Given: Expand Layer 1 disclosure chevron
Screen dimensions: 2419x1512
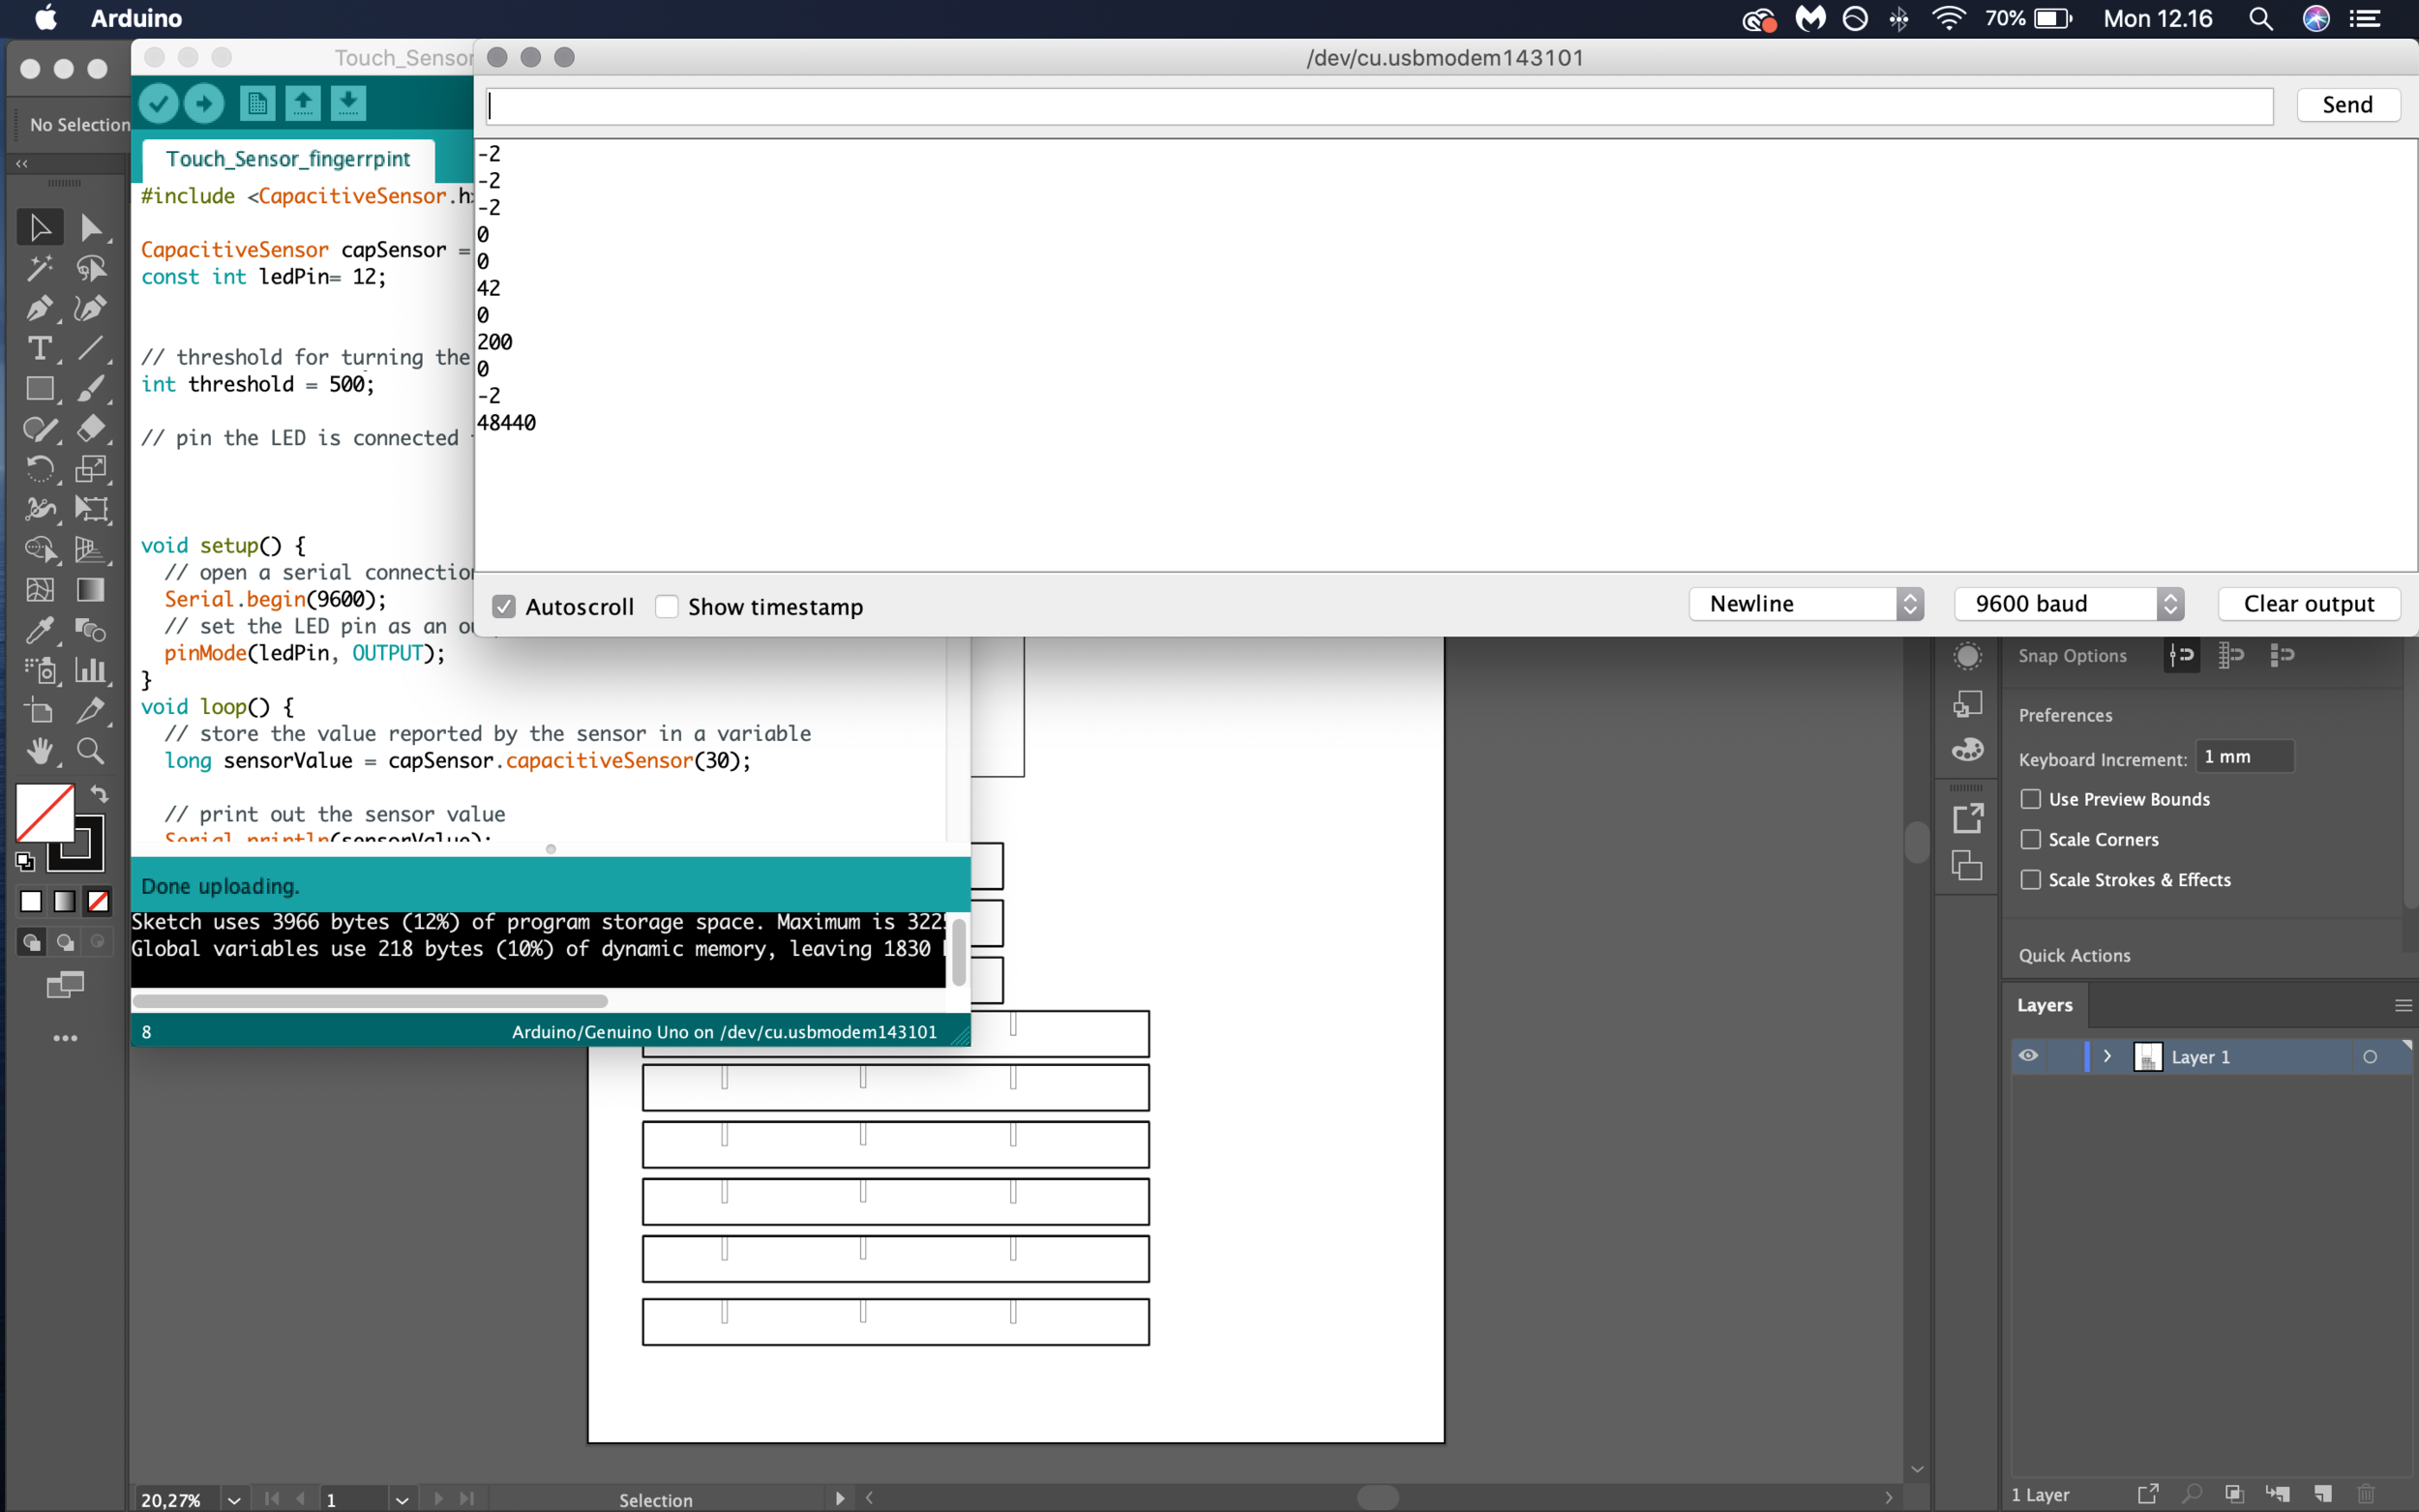Looking at the screenshot, I should tap(2107, 1056).
